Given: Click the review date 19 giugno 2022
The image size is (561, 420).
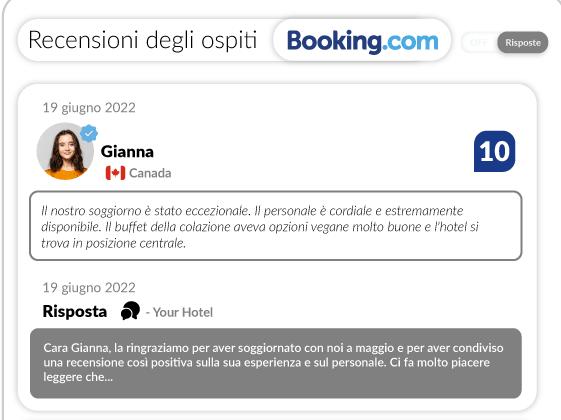Looking at the screenshot, I should 89,108.
